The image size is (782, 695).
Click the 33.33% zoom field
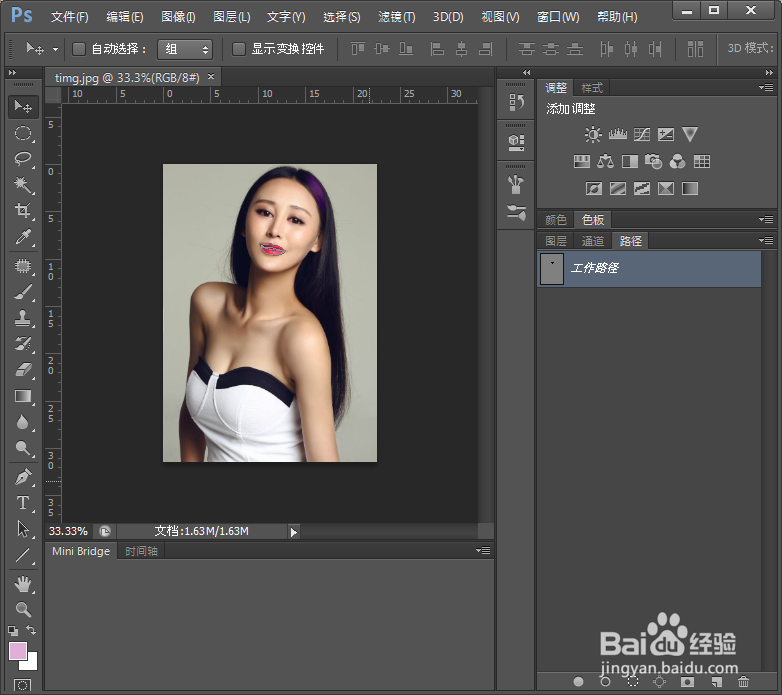(68, 531)
